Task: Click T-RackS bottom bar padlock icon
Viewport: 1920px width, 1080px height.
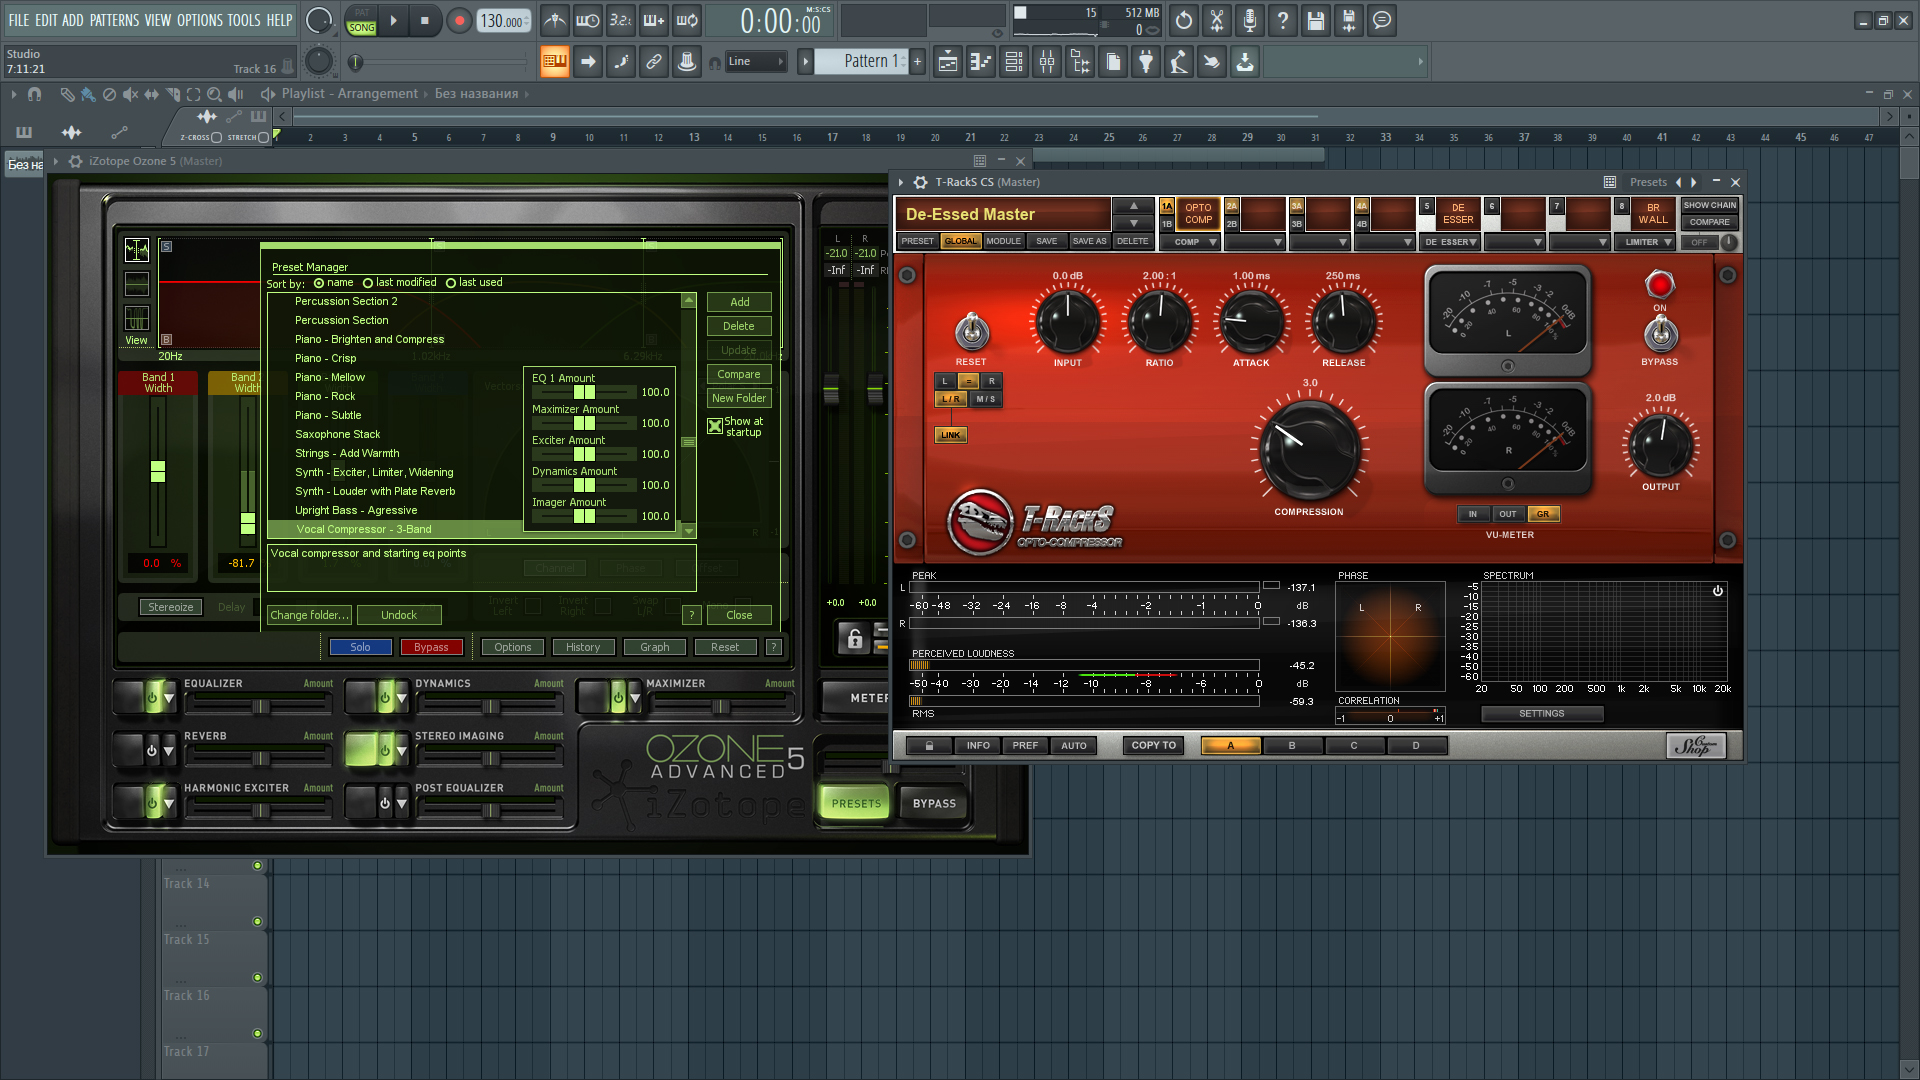Action: 929,746
